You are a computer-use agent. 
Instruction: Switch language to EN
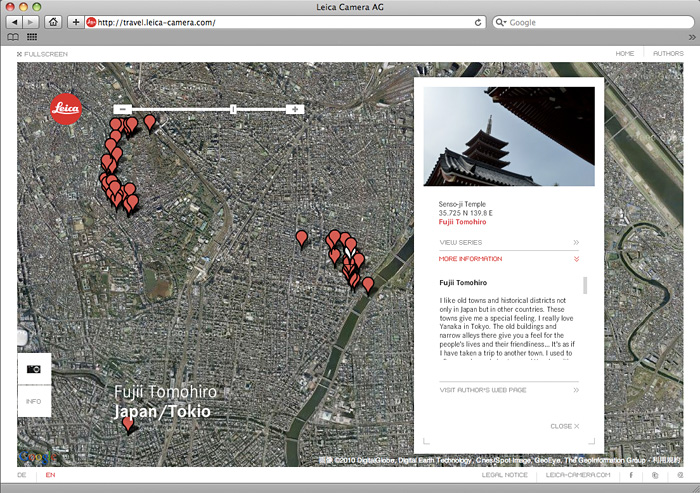[50, 475]
